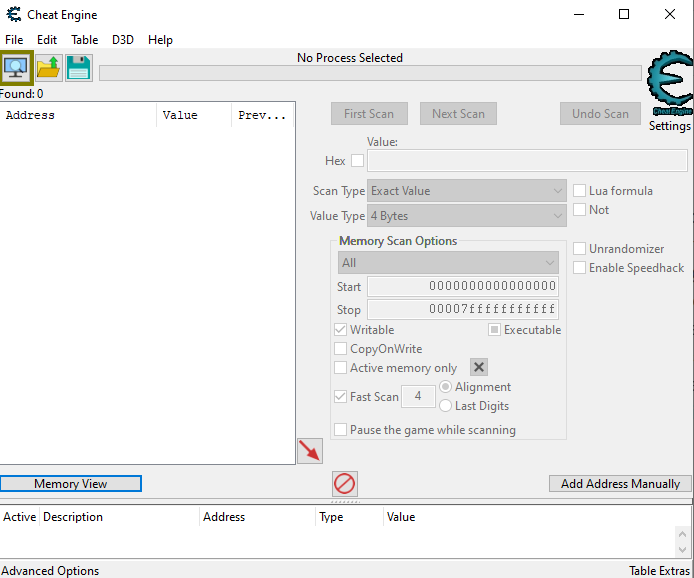Click the red circle clear list icon
694x578 pixels.
coord(344,484)
